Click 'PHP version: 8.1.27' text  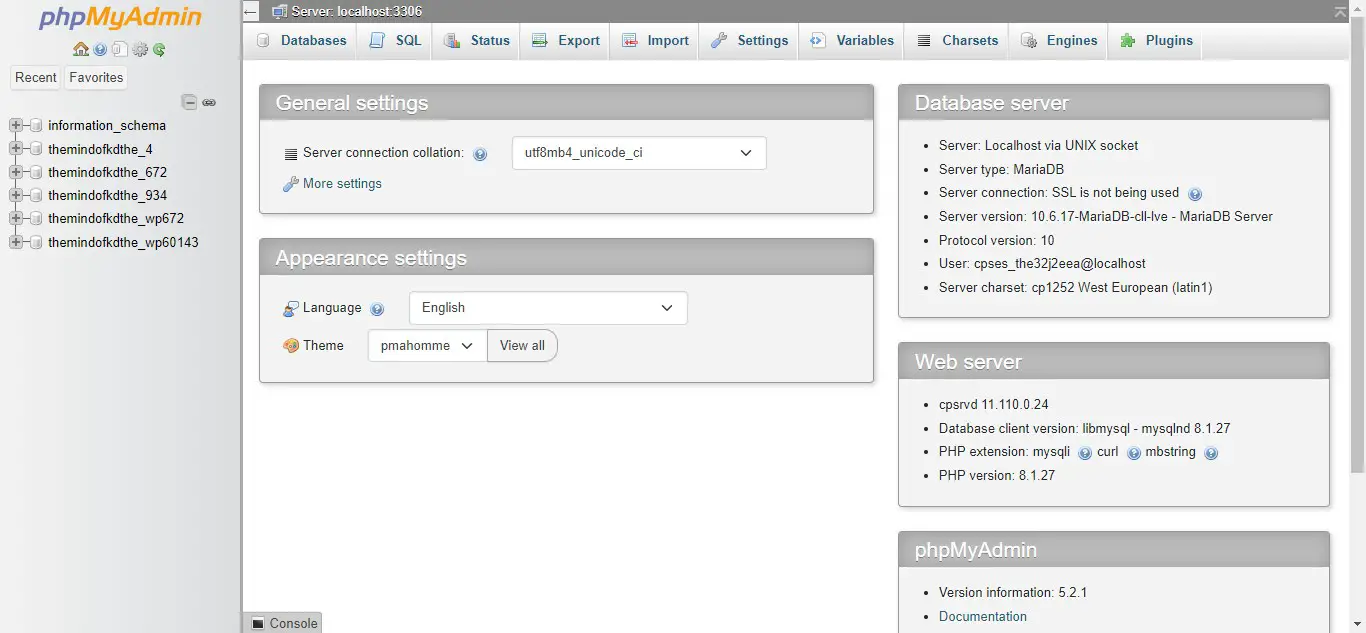coord(997,476)
